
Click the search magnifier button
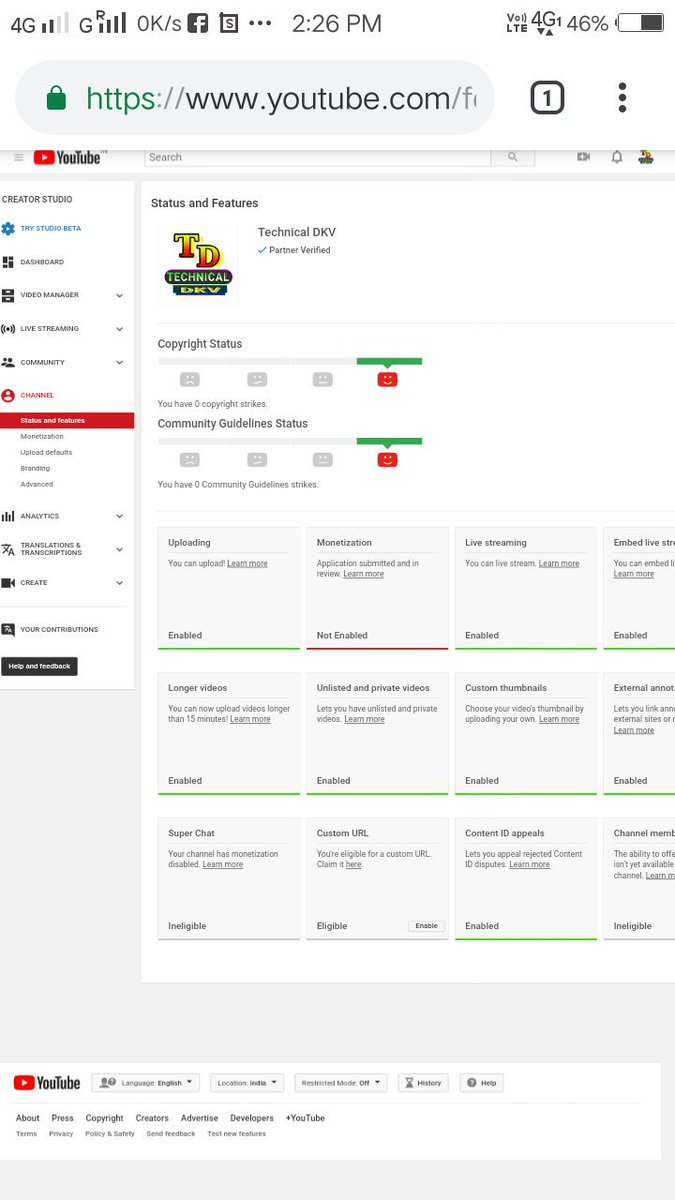(513, 157)
